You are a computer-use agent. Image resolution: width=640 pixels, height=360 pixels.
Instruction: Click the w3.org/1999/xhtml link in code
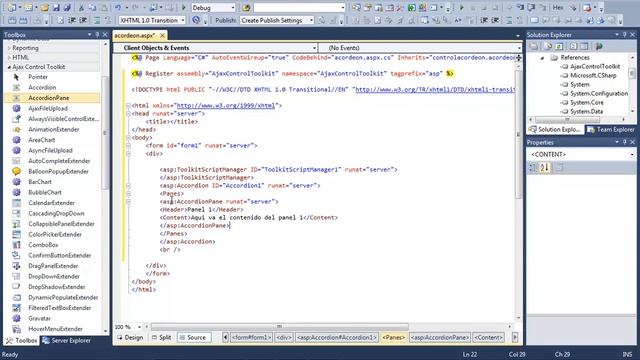pyautogui.click(x=226, y=106)
